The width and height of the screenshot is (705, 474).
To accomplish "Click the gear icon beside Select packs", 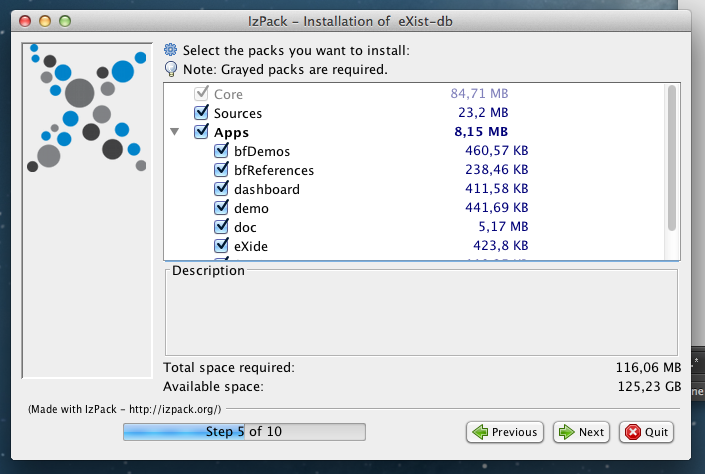I will (171, 50).
